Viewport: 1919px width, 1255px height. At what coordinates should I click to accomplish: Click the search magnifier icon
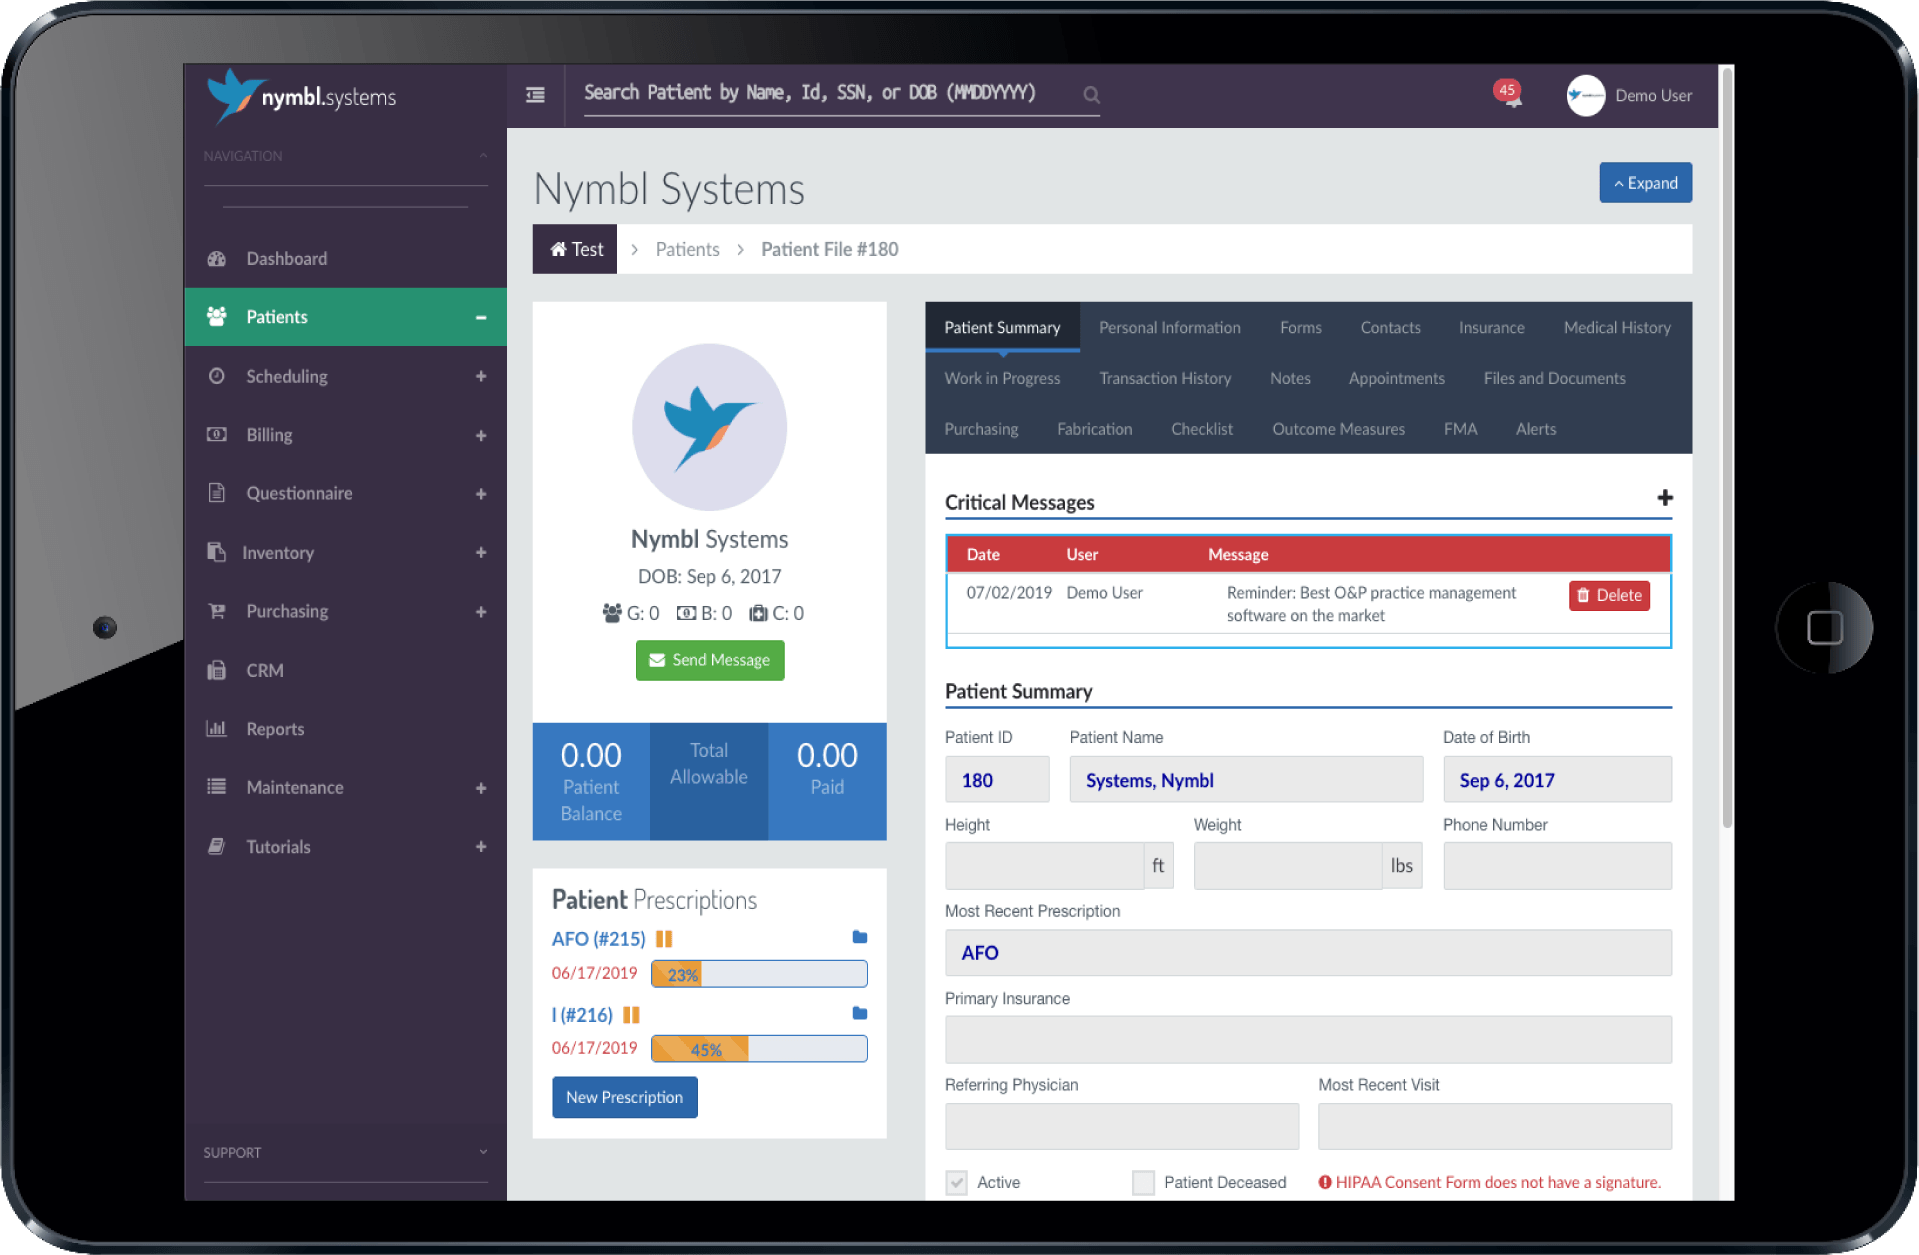(x=1091, y=95)
